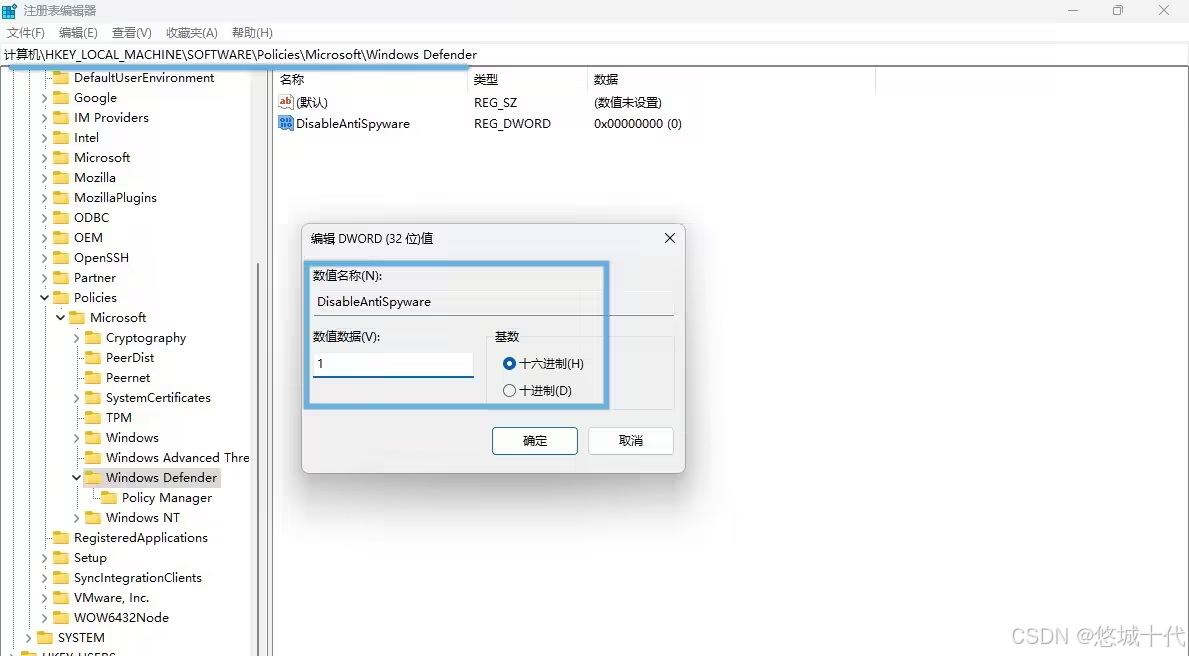
Task: Select the DefaultUserEnvironment tree item
Action: (x=144, y=77)
